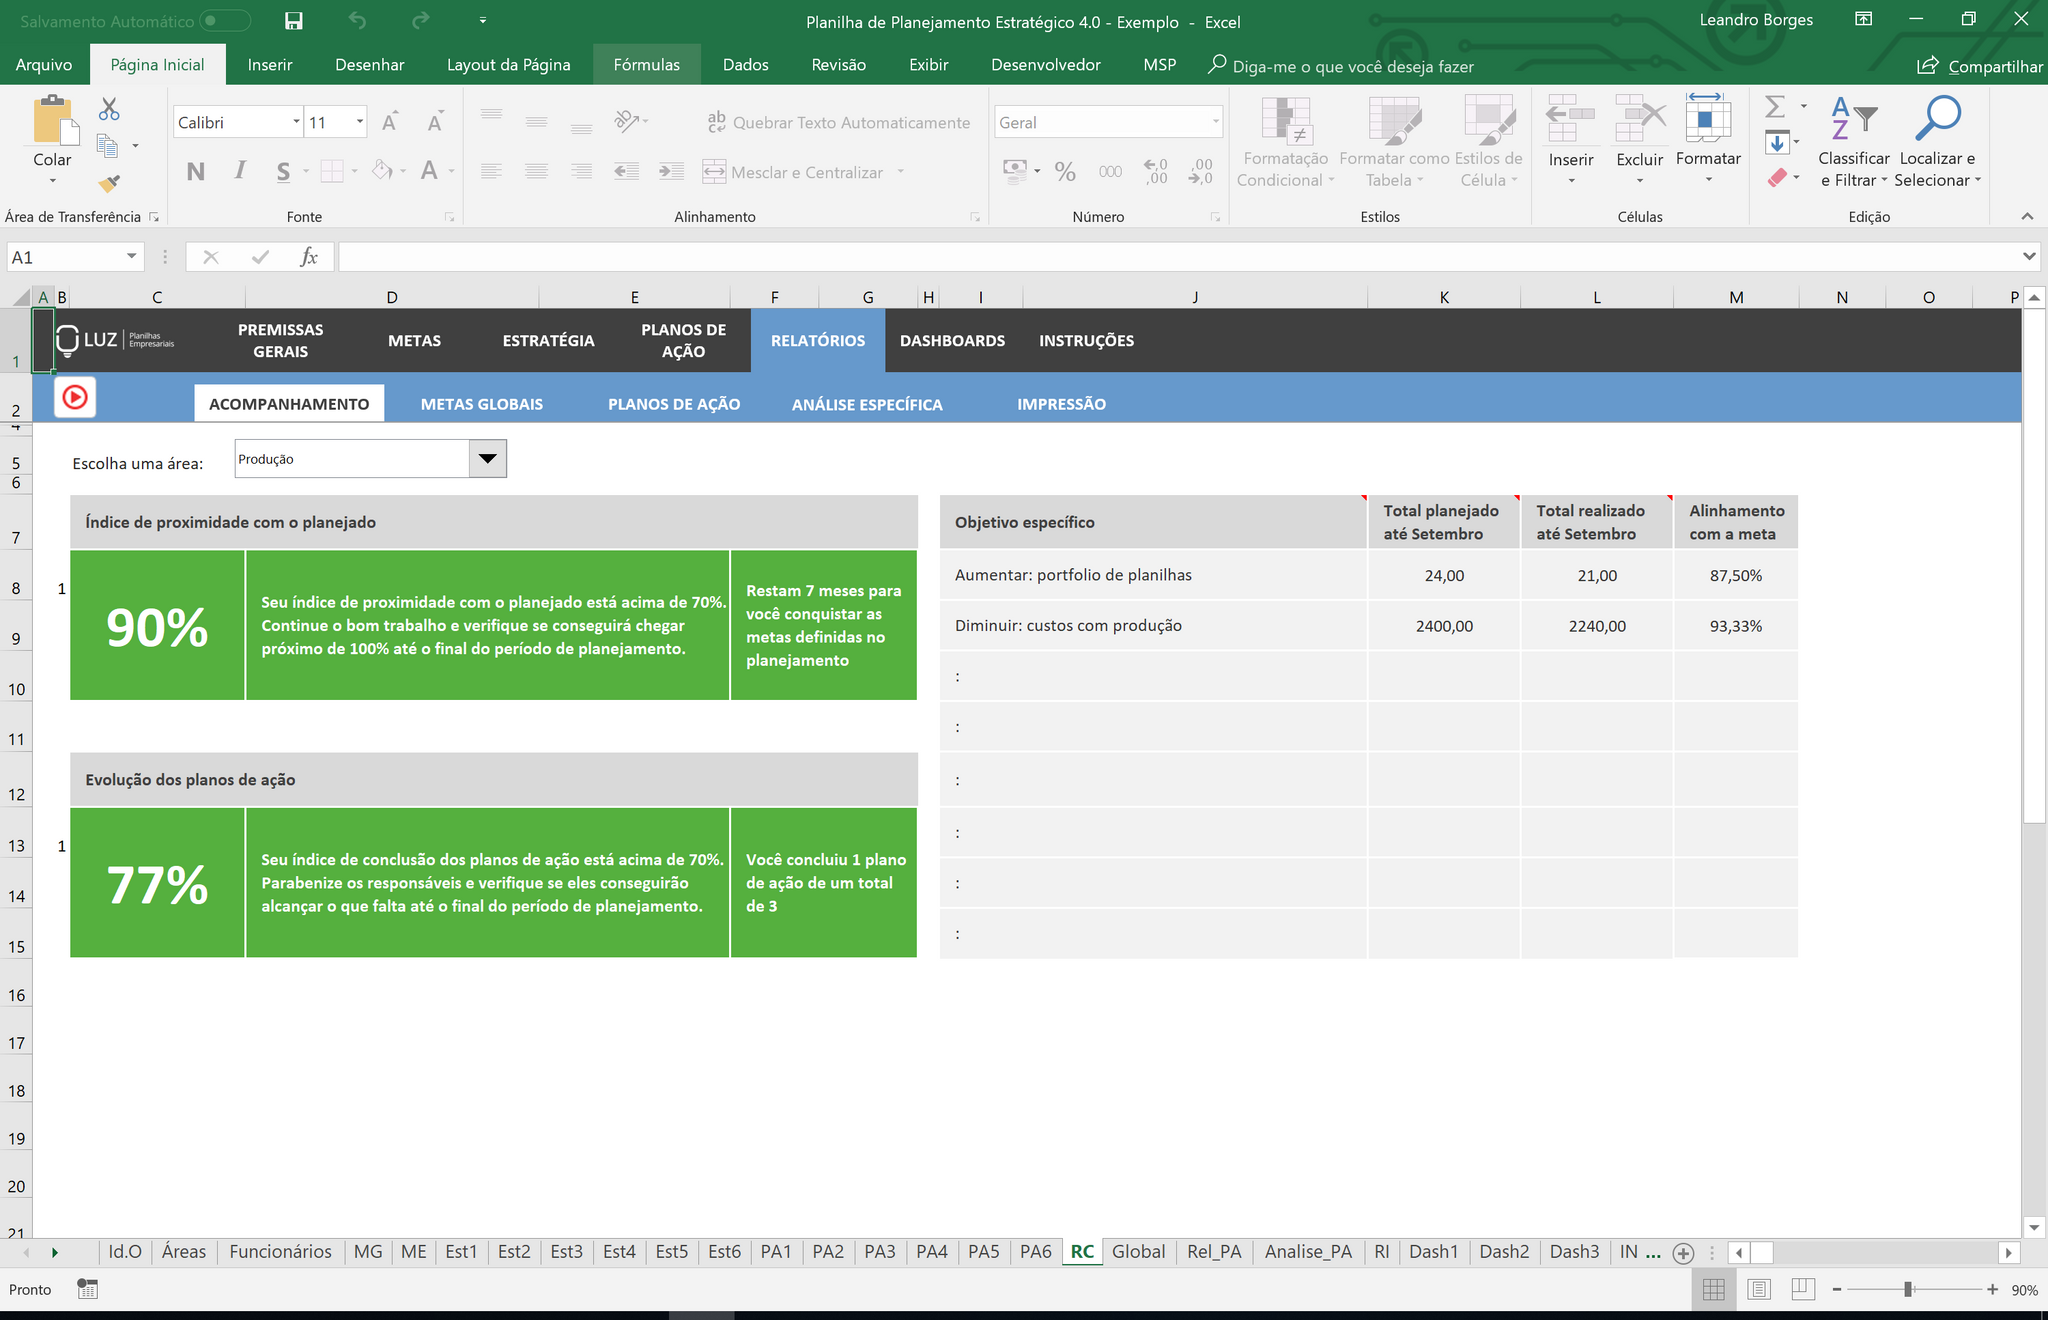
Task: Open the Geral number format dropdown
Action: pyautogui.click(x=1215, y=122)
